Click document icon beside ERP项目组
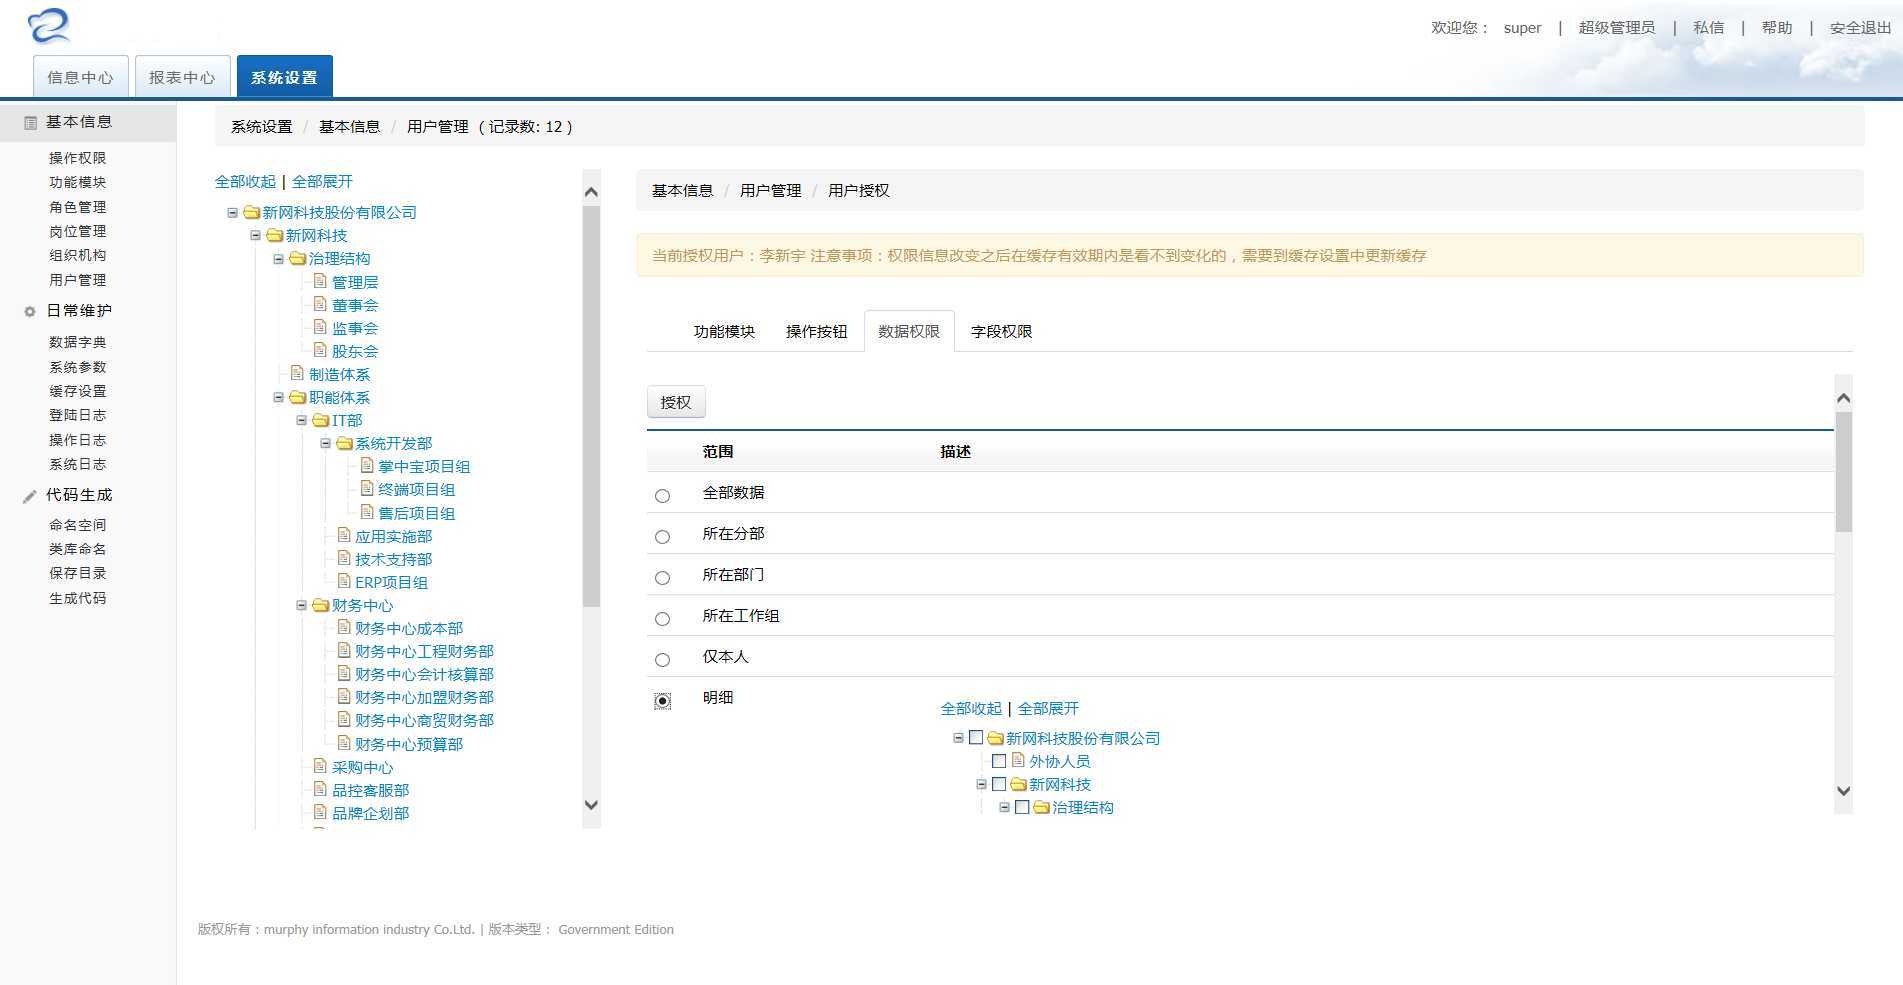The height and width of the screenshot is (985, 1903). 344,581
